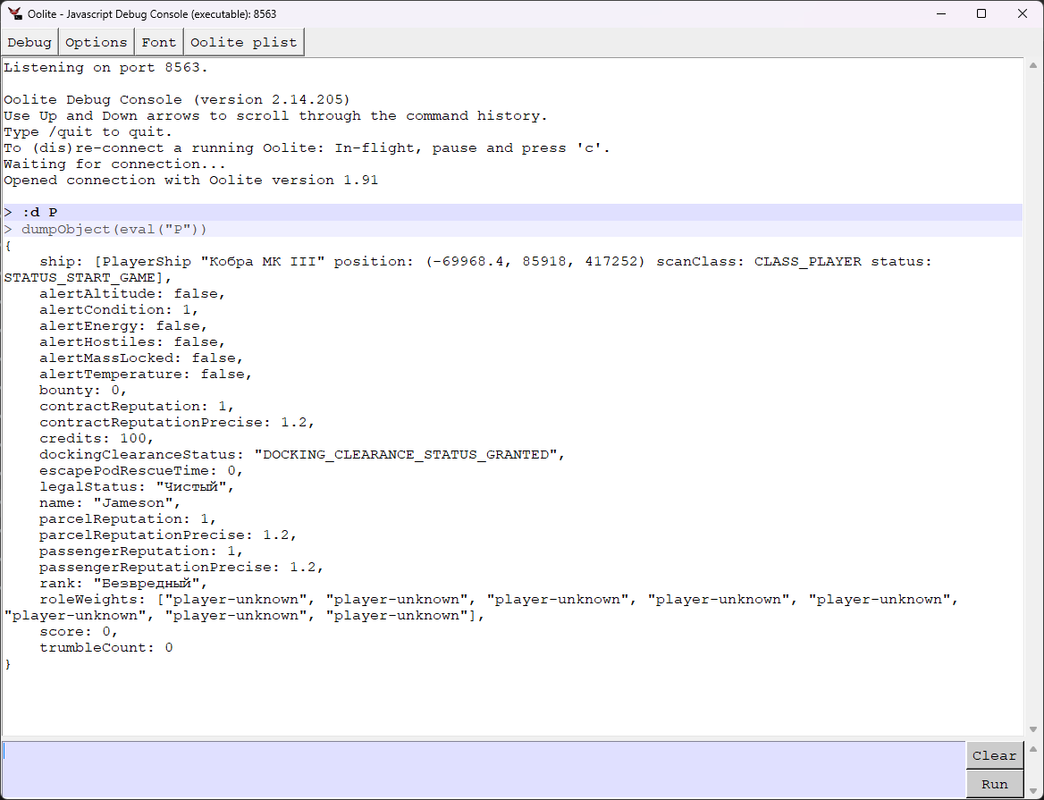
Task: Click 'Type /quit to quit.' line
Action: click(x=88, y=132)
